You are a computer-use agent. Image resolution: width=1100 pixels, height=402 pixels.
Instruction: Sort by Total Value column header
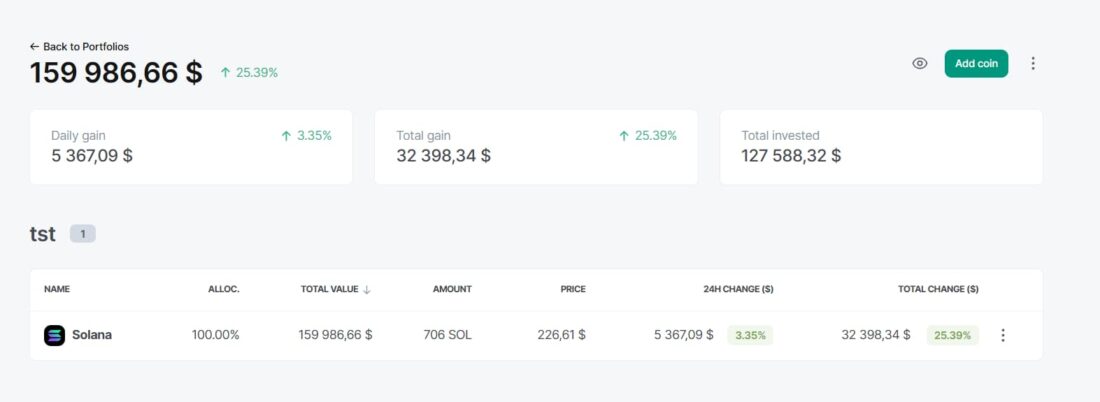pos(329,289)
